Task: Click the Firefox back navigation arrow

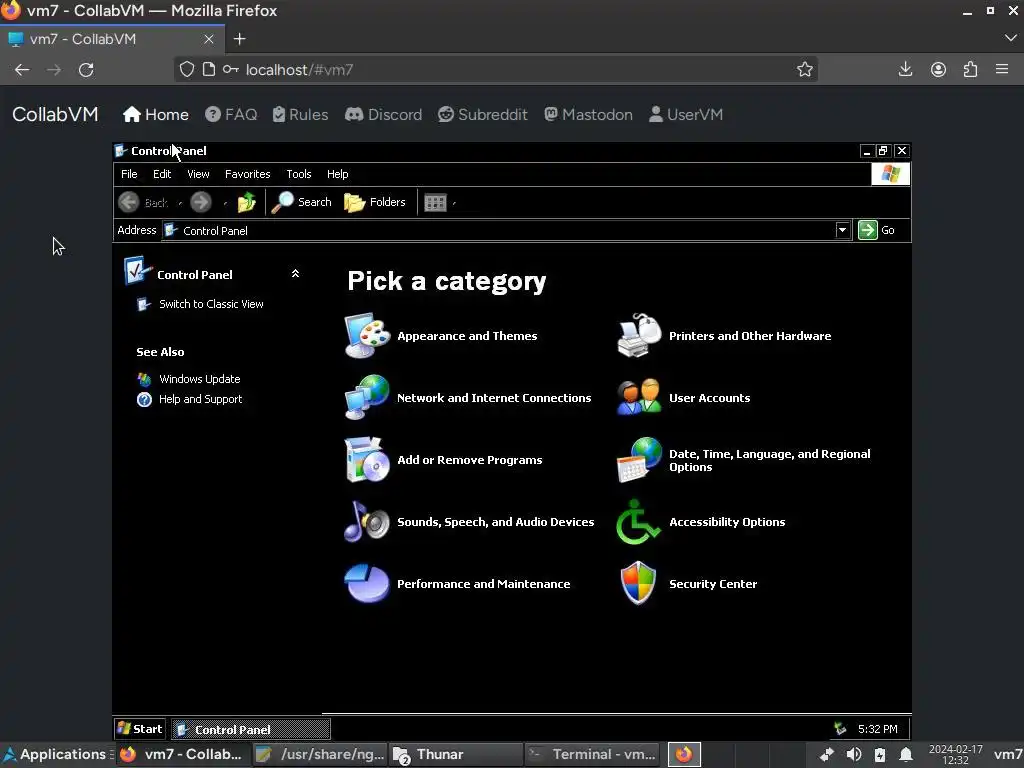Action: [22, 70]
